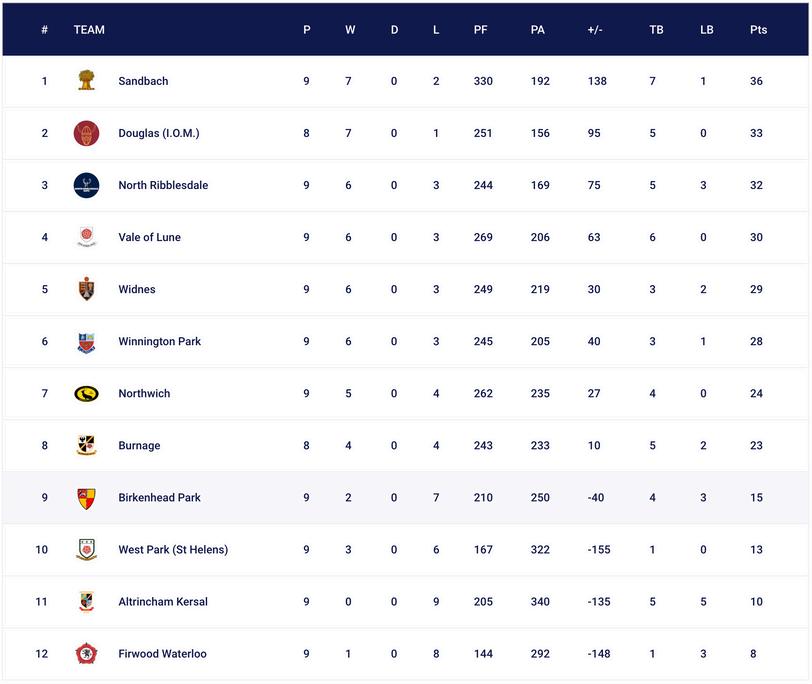Select the highlighted Birkenhead Park row name
This screenshot has width=812, height=684.
click(159, 498)
